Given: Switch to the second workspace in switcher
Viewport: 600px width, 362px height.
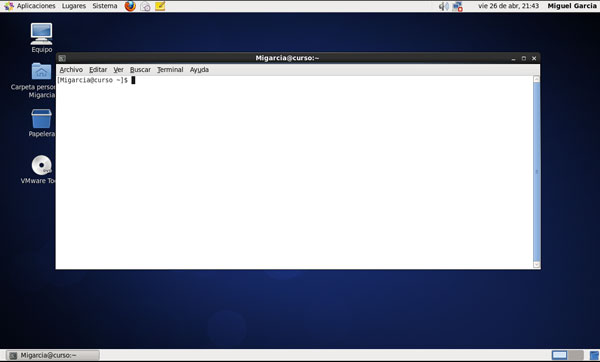Looking at the screenshot, I should (x=575, y=355).
